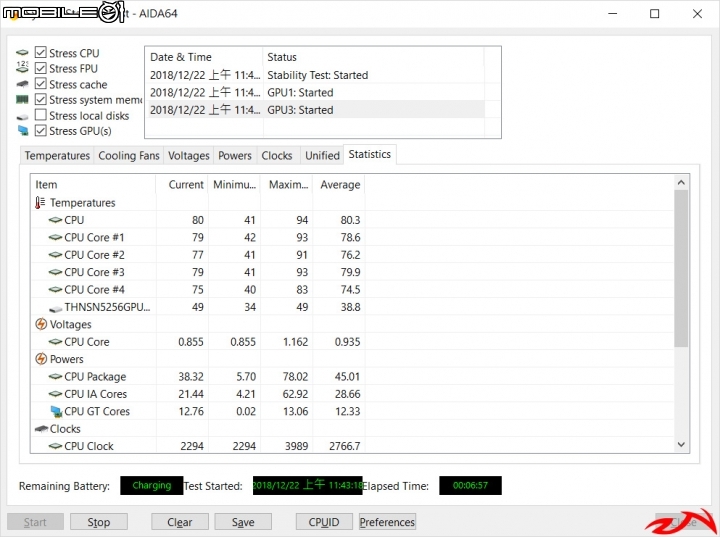Click the Average column header
720x537 pixels.
pyautogui.click(x=338, y=185)
